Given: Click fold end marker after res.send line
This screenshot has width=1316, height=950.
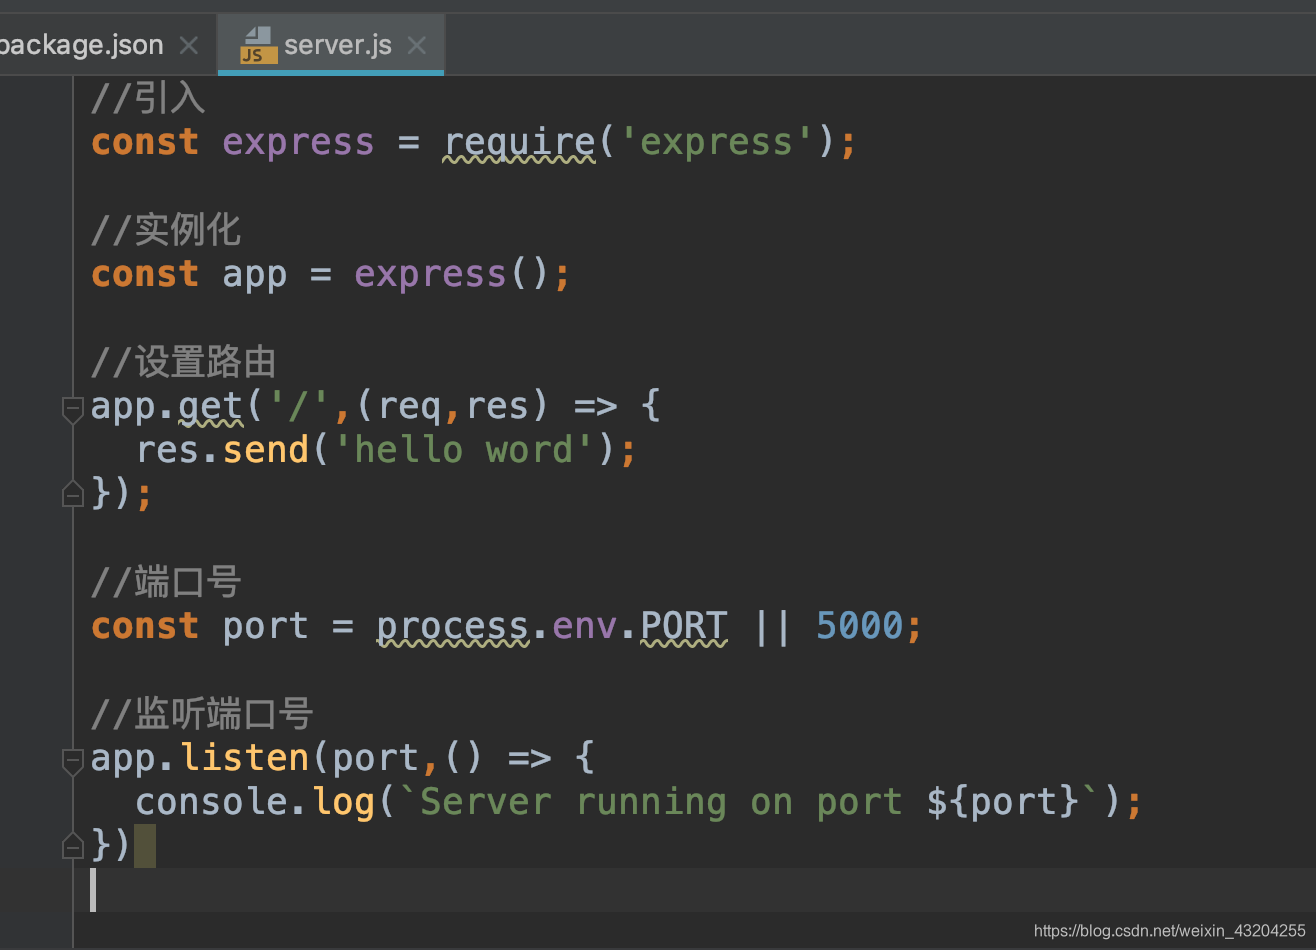Looking at the screenshot, I should 72,494.
